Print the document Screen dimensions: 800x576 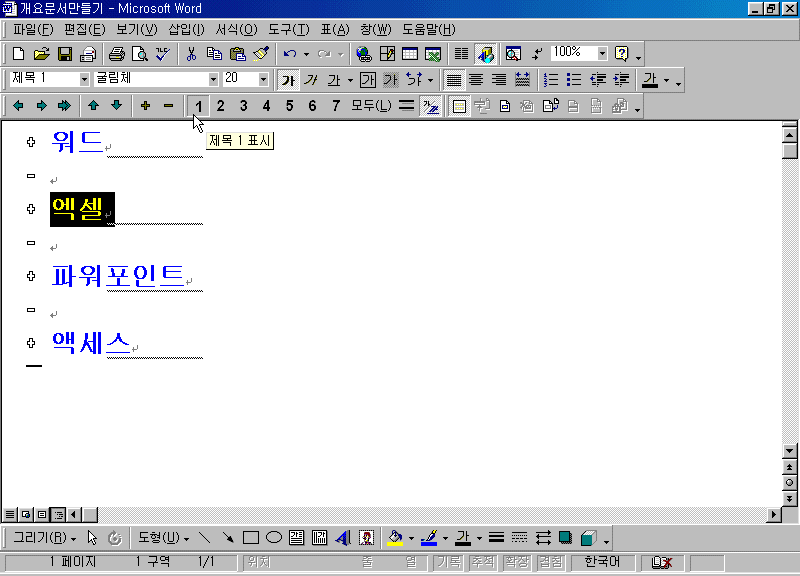(x=116, y=54)
